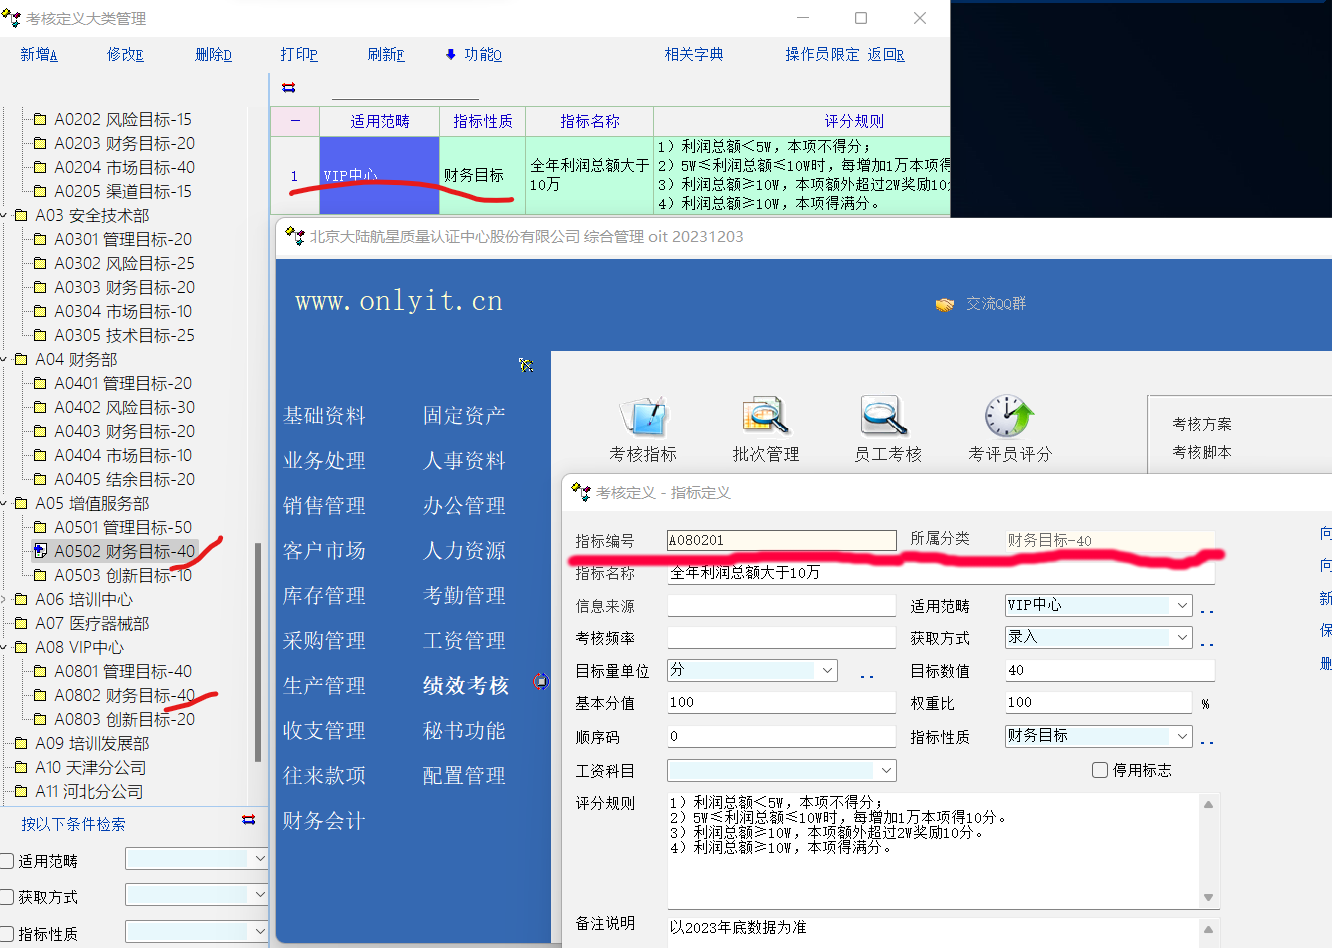Check the 获取方式 filter checkbox

tap(7, 897)
